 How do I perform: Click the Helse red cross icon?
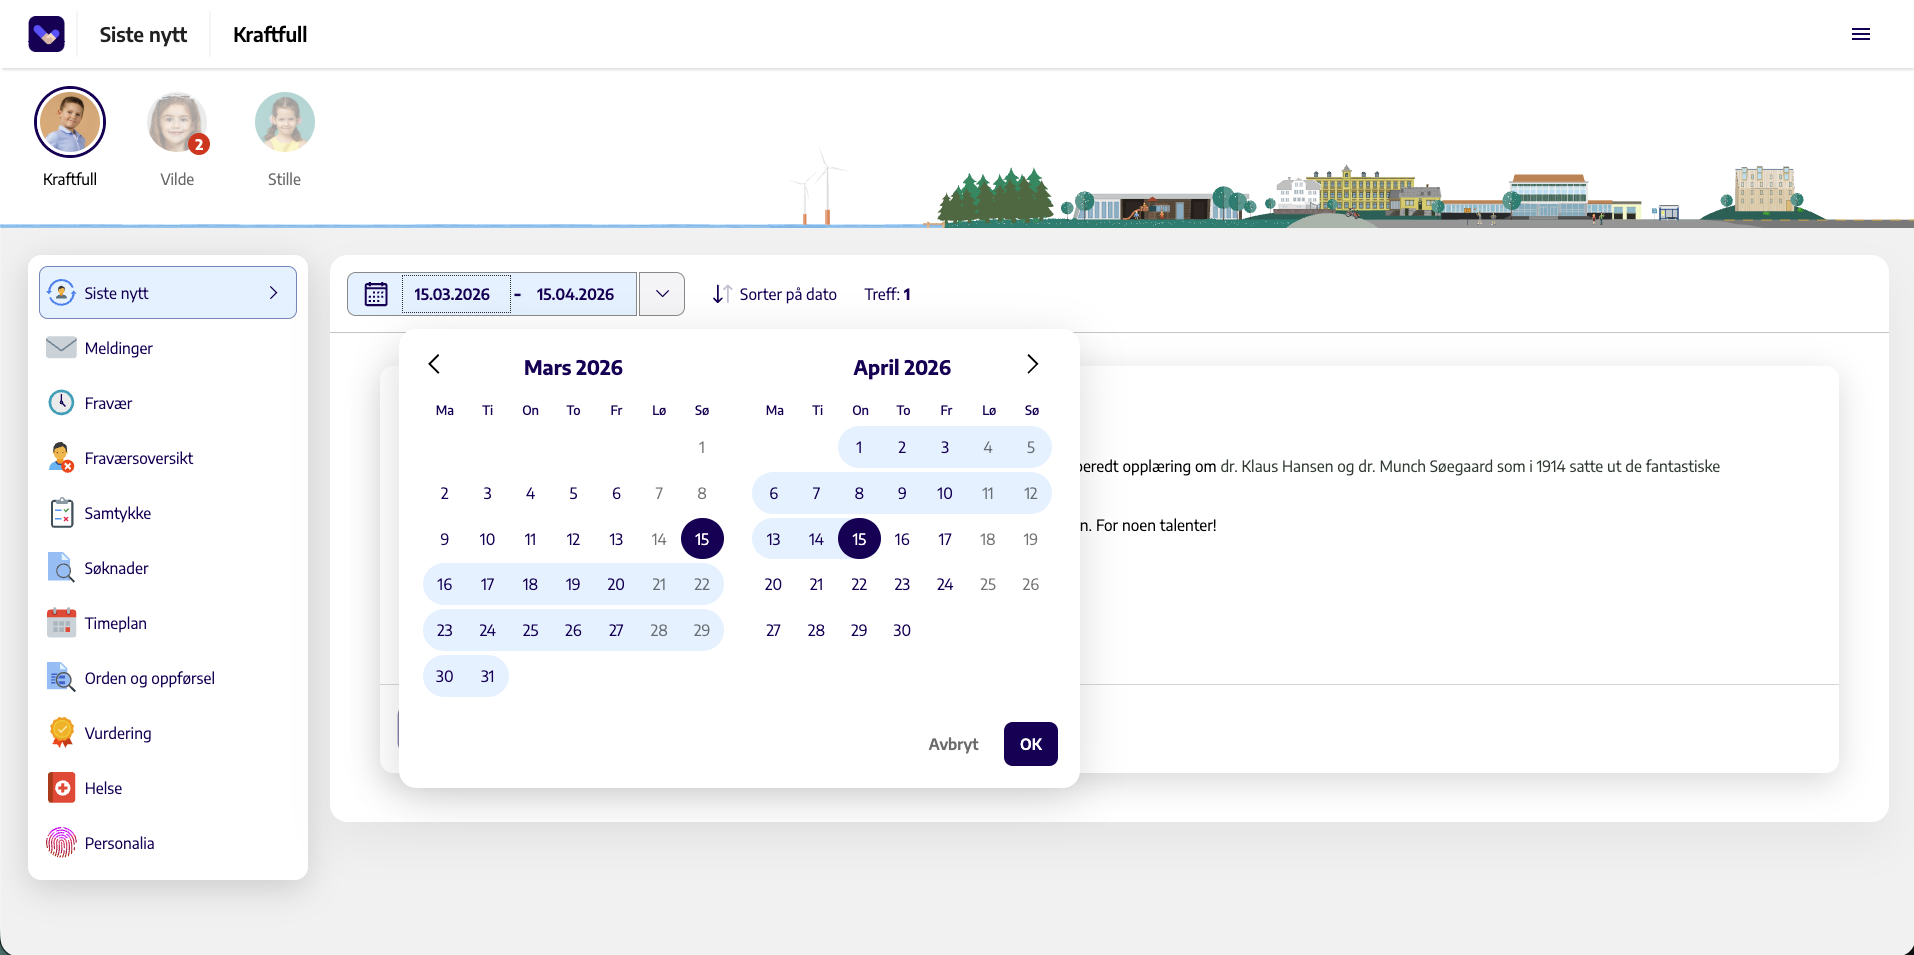pyautogui.click(x=61, y=788)
